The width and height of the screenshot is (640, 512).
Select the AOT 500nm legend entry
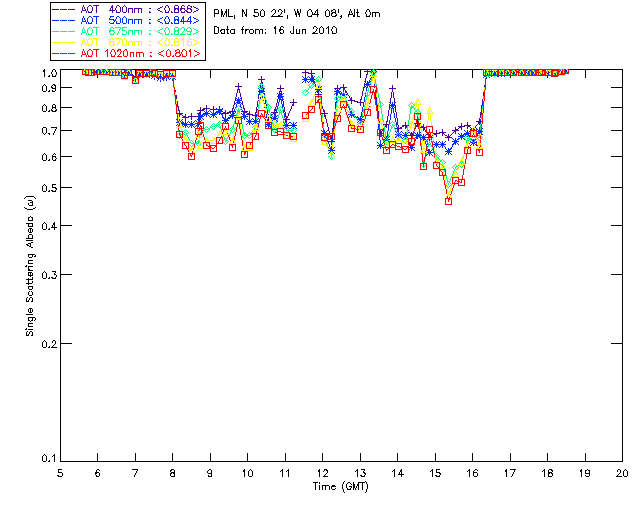[x=126, y=20]
